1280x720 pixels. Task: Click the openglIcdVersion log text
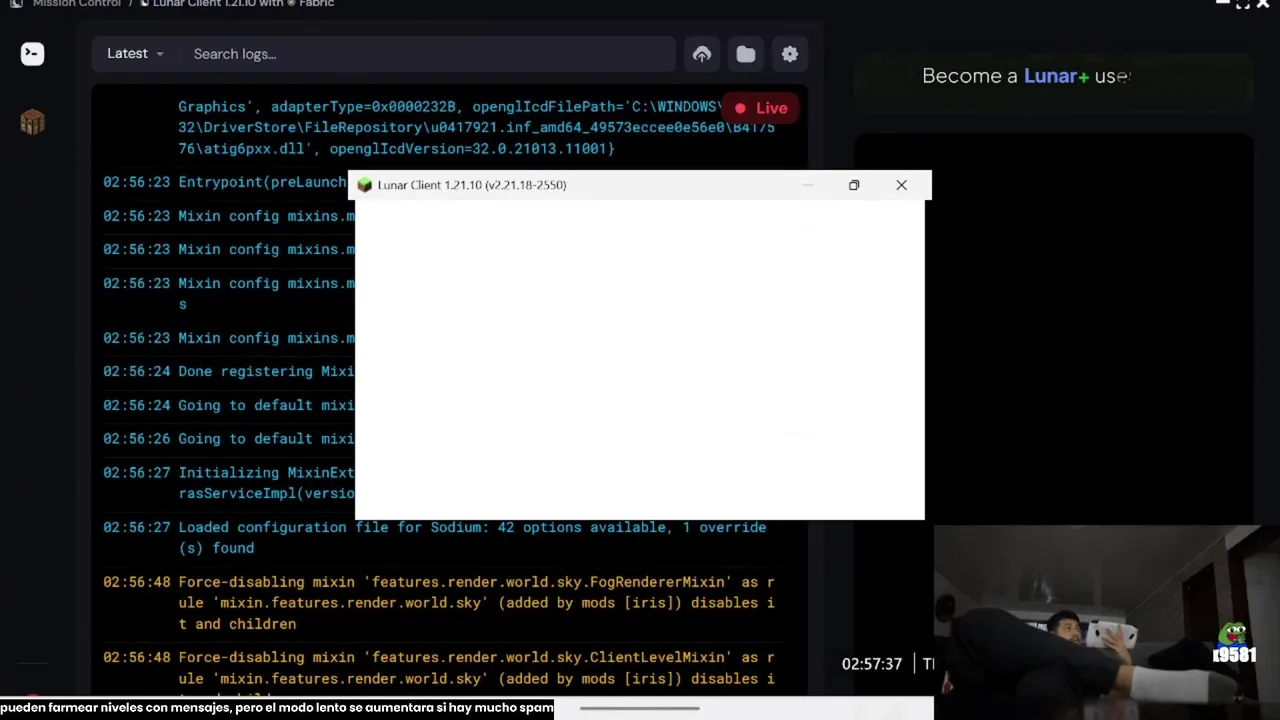[x=470, y=149]
